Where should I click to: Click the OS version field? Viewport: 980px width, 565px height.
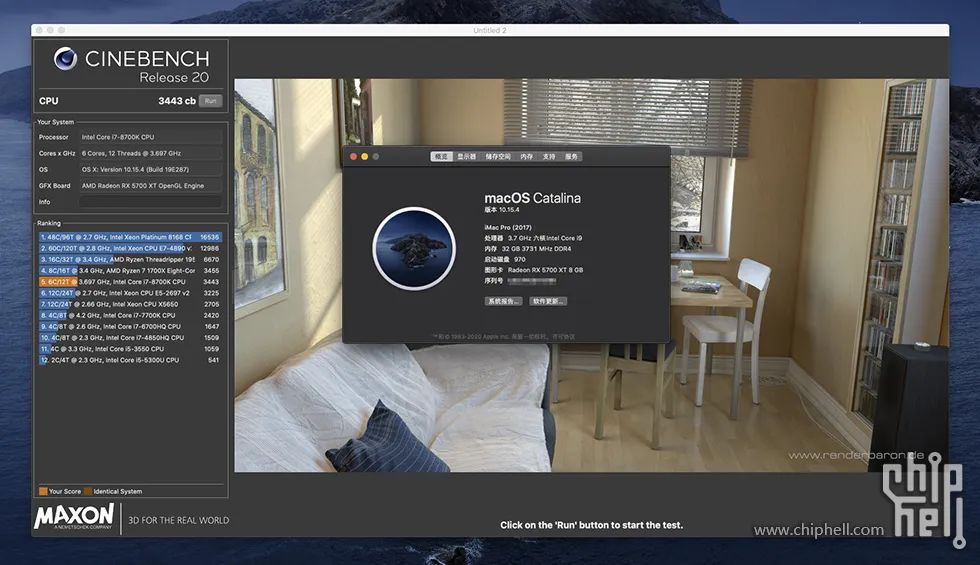[x=151, y=169]
